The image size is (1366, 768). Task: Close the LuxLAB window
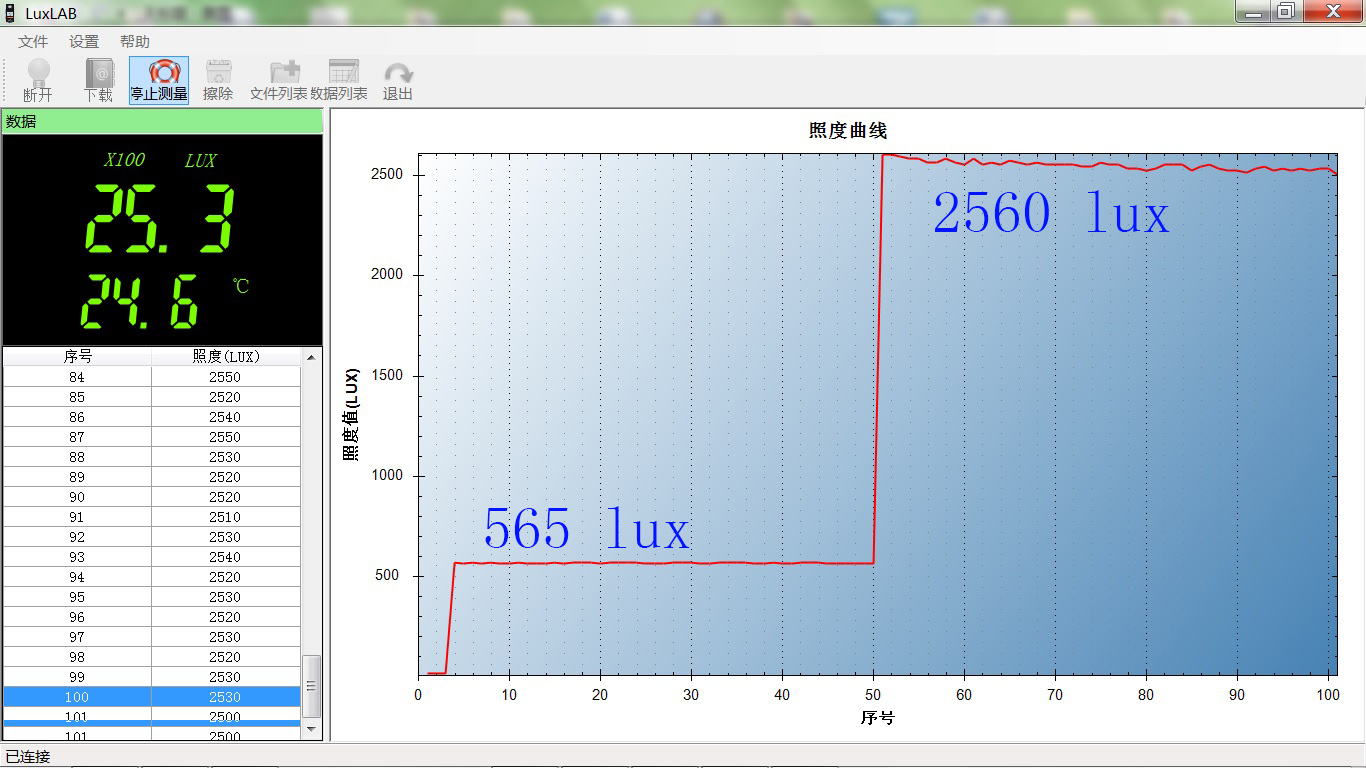[x=1333, y=11]
